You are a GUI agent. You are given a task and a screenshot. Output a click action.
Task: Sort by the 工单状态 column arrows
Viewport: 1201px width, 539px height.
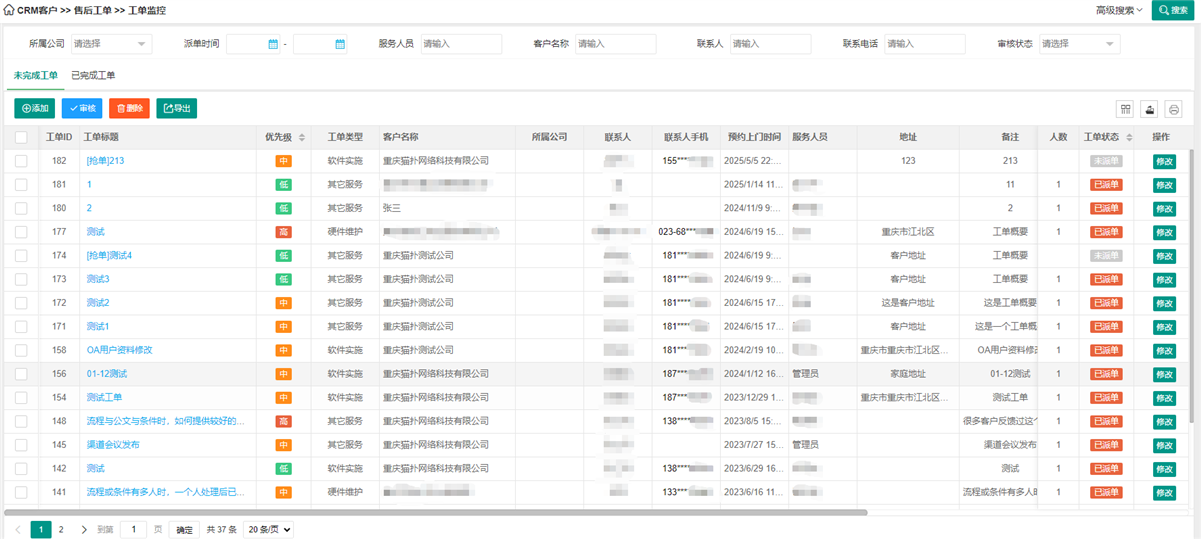1129,137
